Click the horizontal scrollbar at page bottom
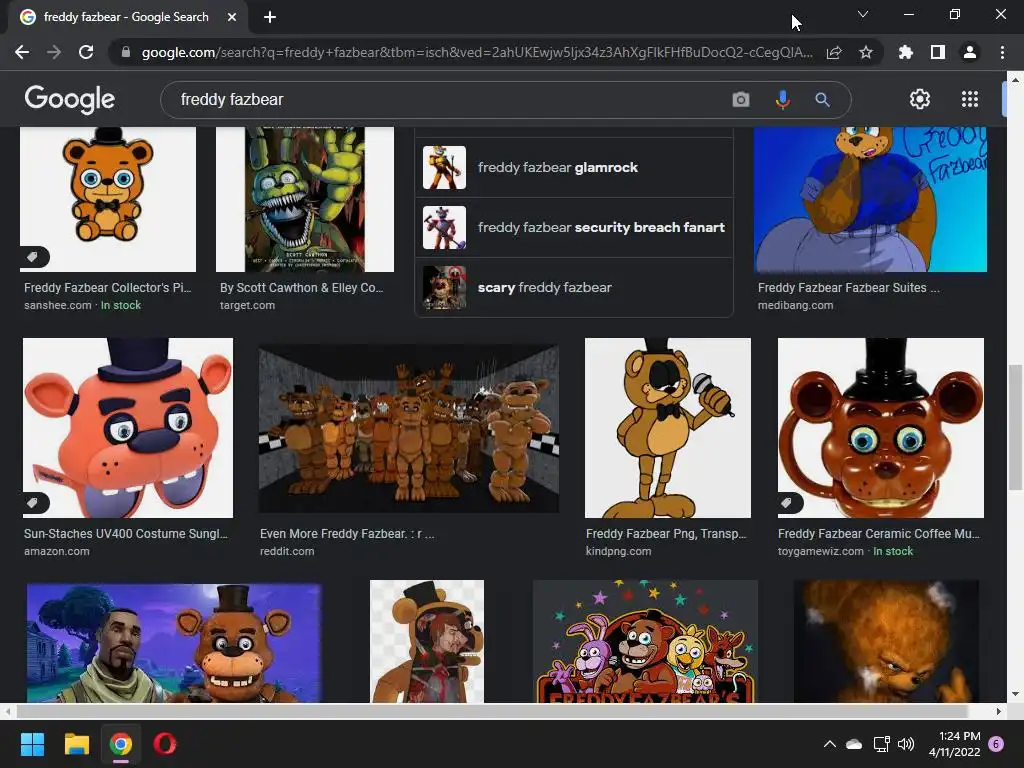This screenshot has height=768, width=1024. click(x=491, y=711)
